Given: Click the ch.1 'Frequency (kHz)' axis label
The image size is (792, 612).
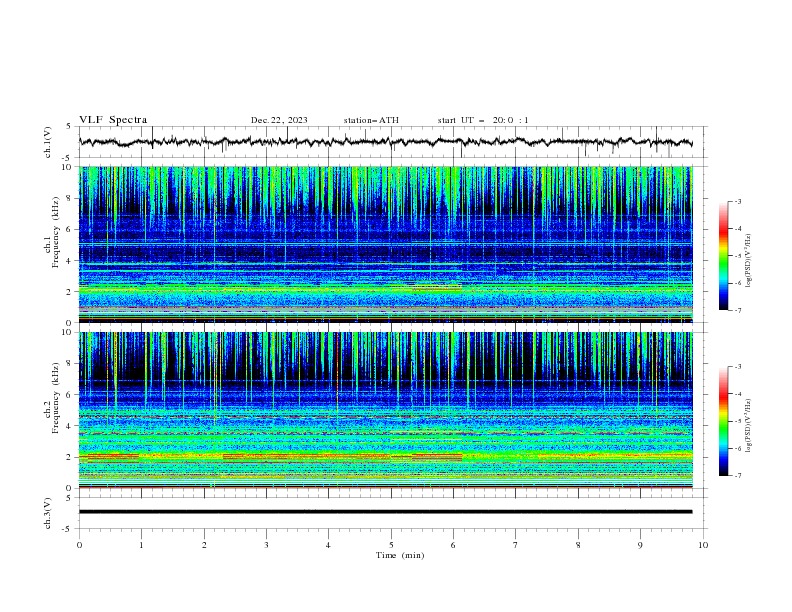Looking at the screenshot, I should (56, 232).
